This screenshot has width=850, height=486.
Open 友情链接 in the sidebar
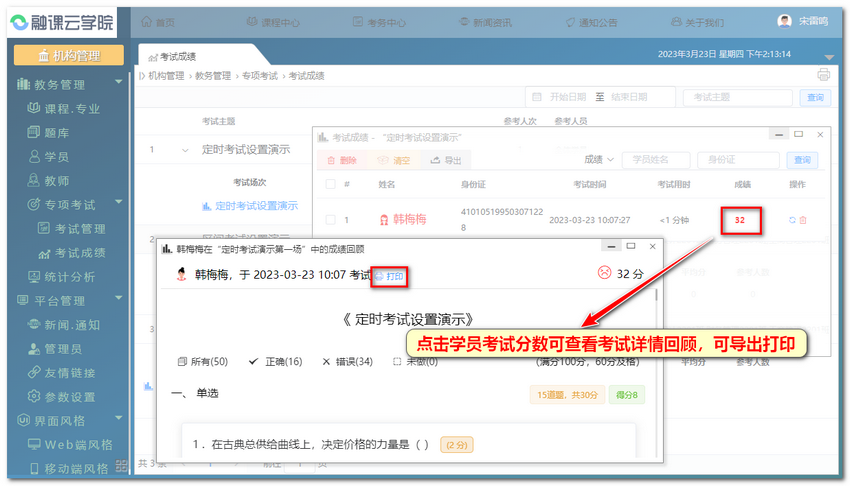[x=68, y=373]
